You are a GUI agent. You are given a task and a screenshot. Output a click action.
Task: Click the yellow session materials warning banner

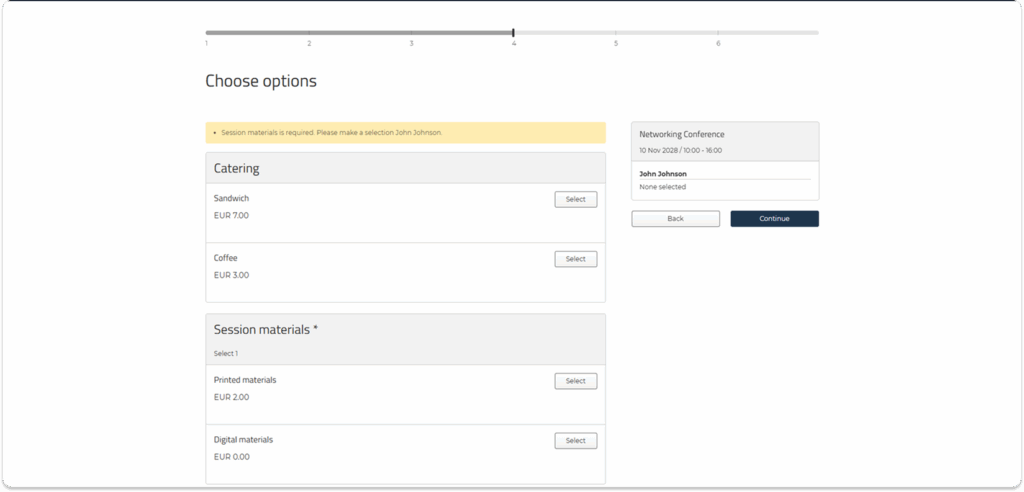tap(405, 132)
